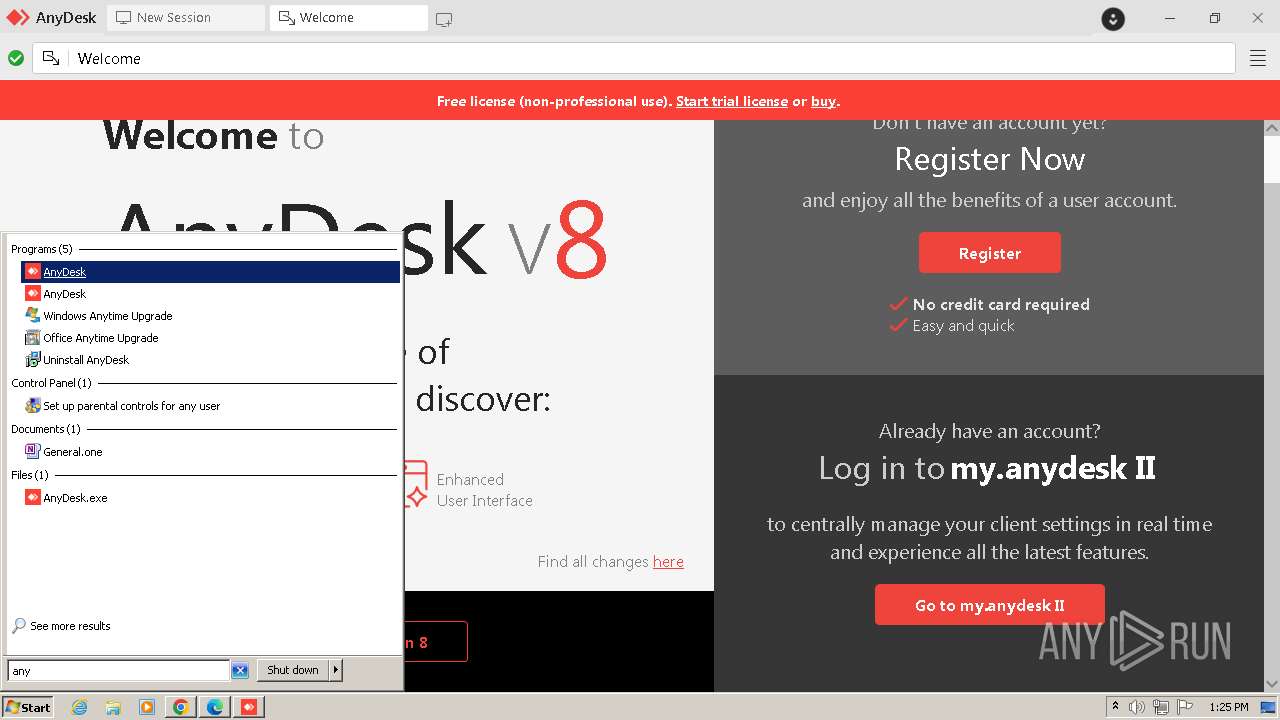Click the Enhanced User Interface sparkle icon
Screen dimensions: 1280x720
click(x=415, y=484)
